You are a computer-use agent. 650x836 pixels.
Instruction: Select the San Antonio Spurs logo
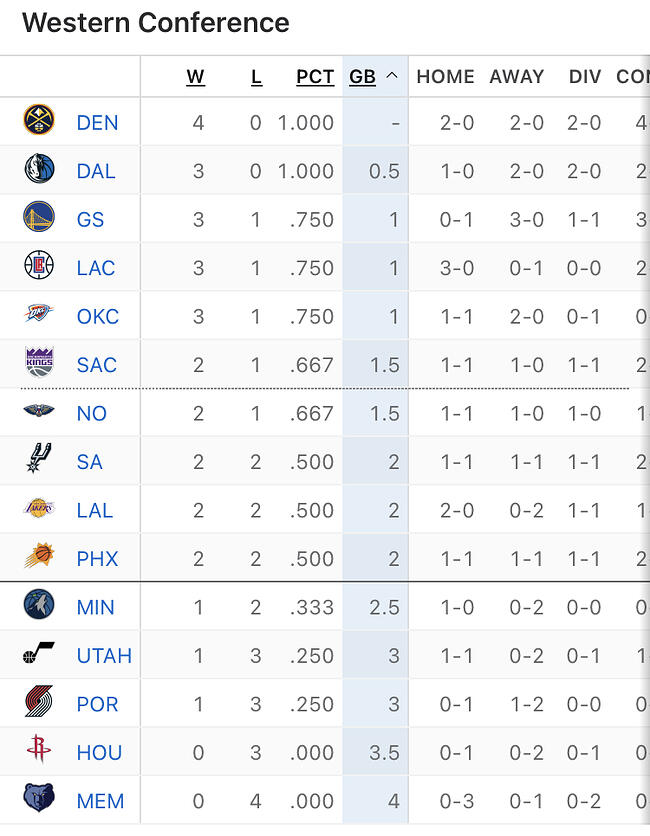39,461
